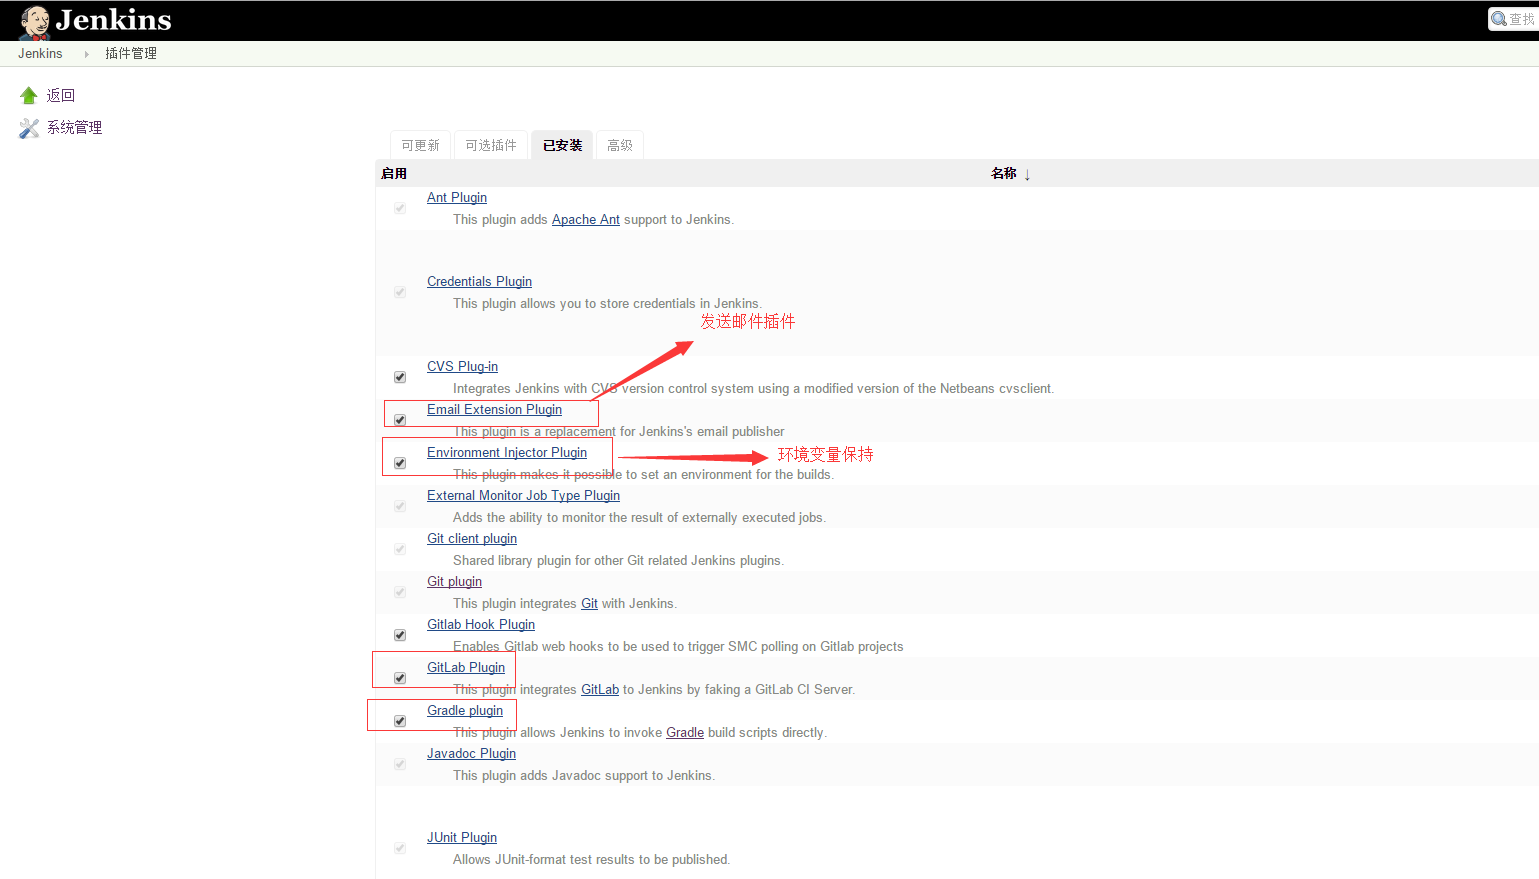Click the system management tools icon
Image resolution: width=1539 pixels, height=879 pixels.
[x=29, y=128]
